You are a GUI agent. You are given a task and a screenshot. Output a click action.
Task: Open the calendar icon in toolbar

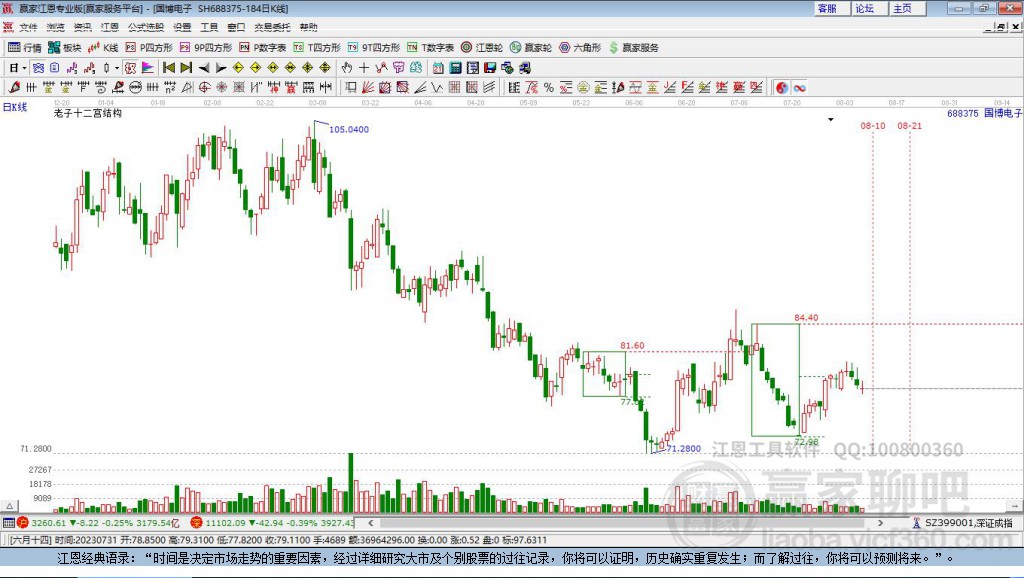[438, 67]
